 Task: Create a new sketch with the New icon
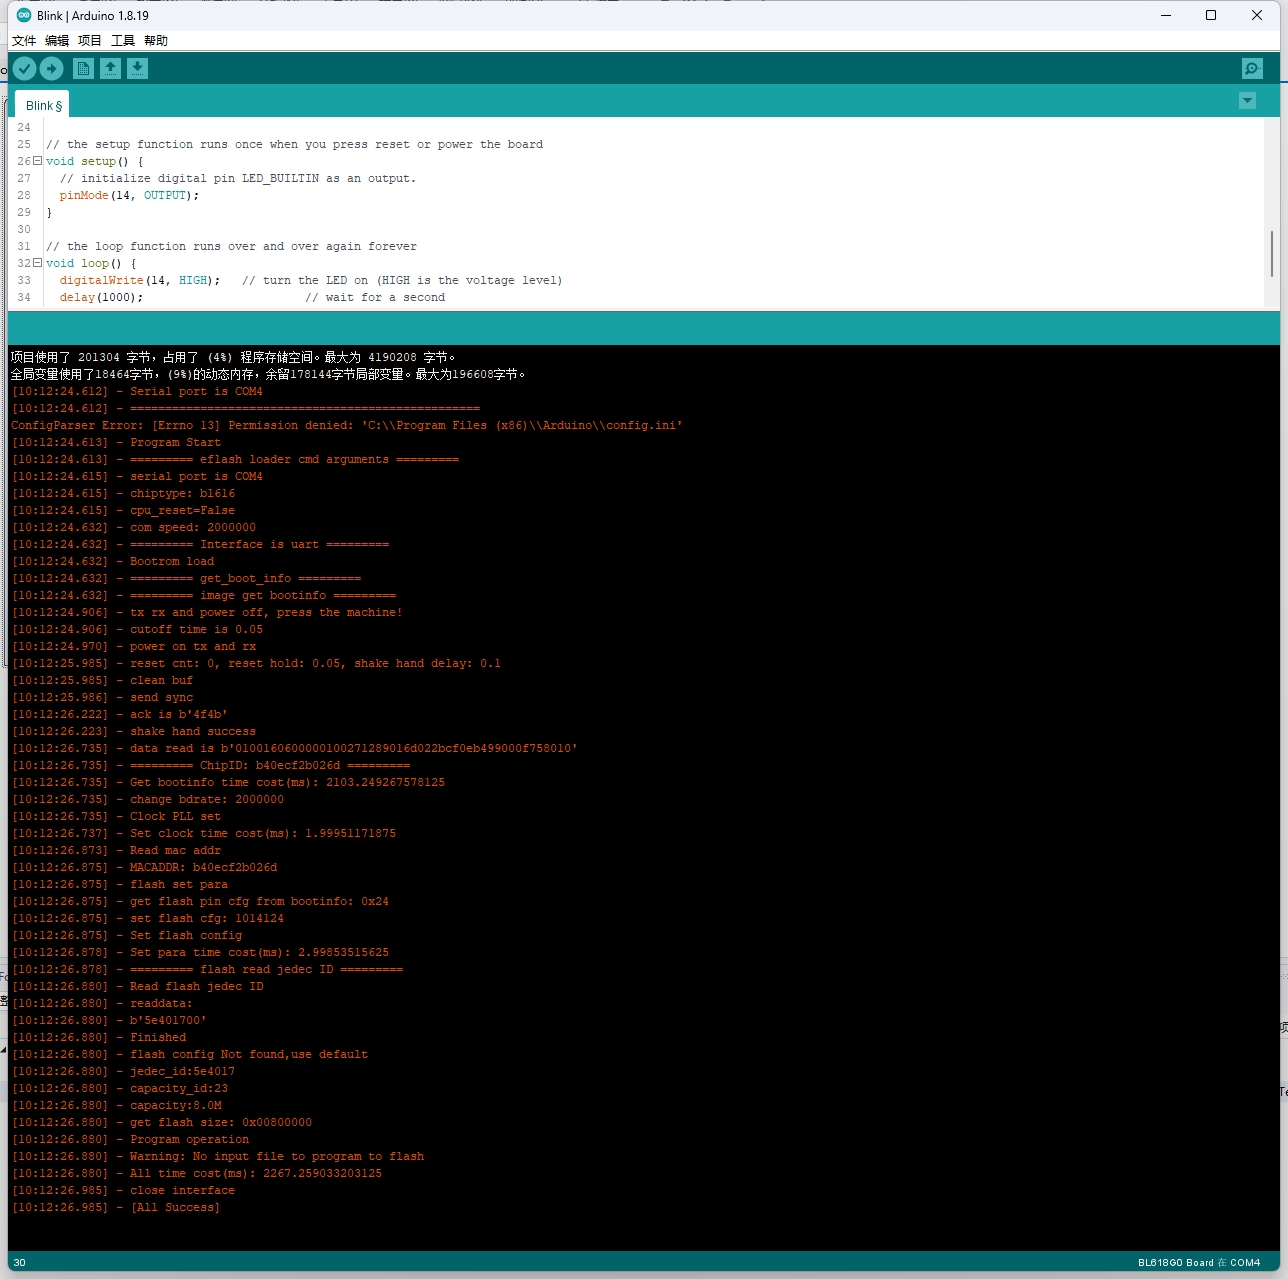point(84,68)
